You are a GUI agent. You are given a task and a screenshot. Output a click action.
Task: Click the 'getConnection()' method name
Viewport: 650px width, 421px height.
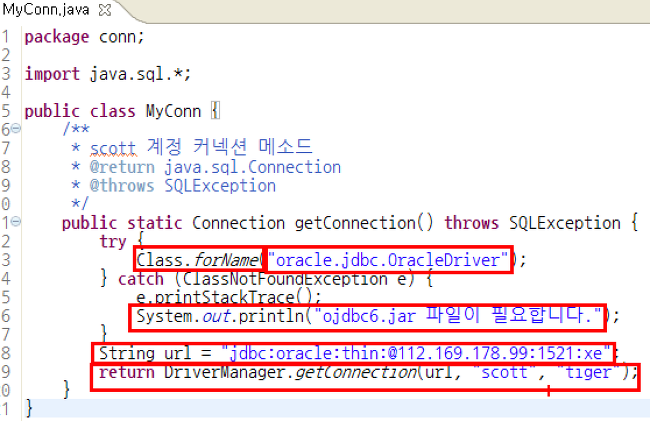[x=364, y=223]
